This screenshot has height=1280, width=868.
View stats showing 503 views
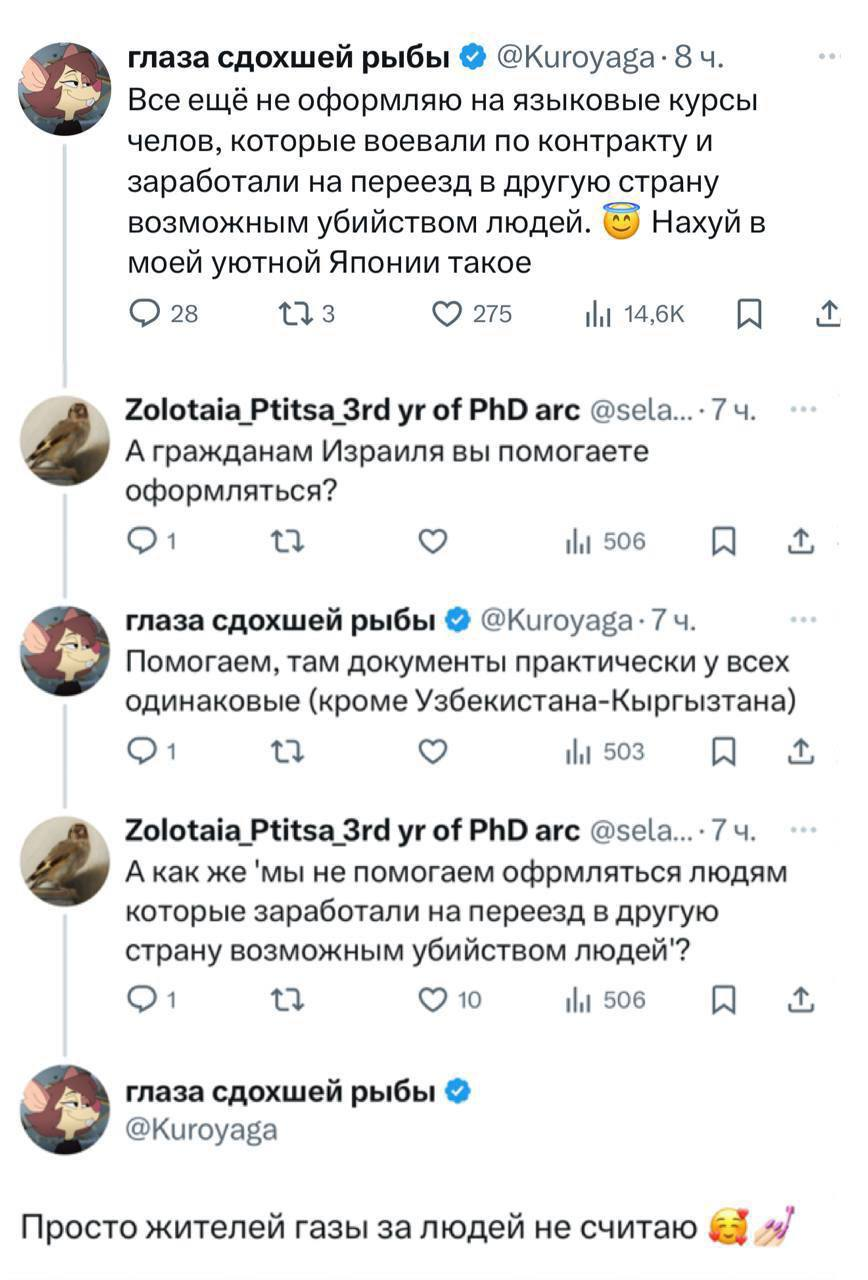(607, 751)
